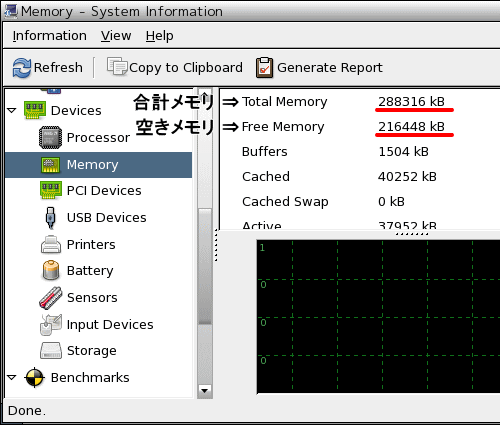Click the 40252 kB value

[407, 177]
